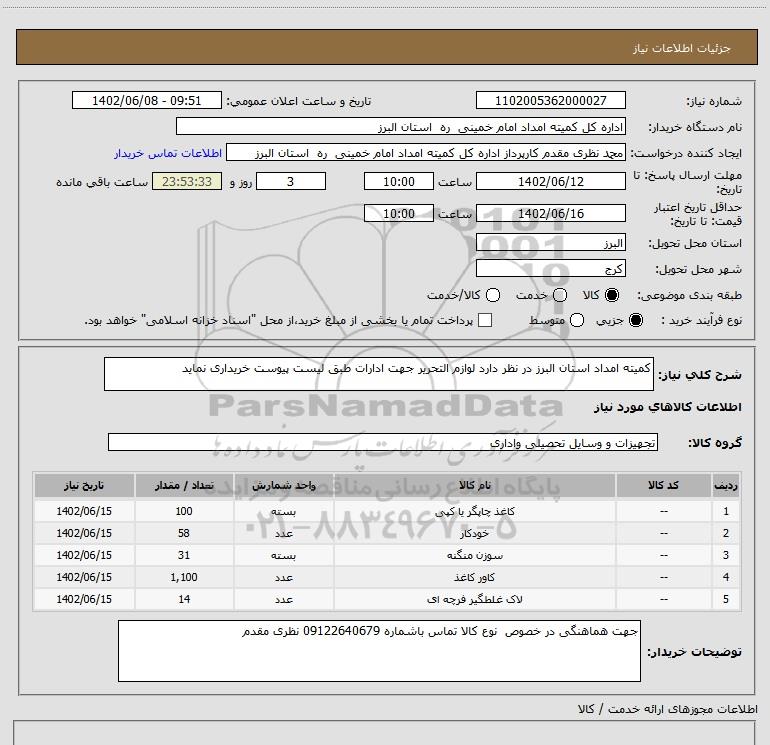This screenshot has height=745, width=770.
Task: Choose the جزیی purchase type radio
Action: coord(635,320)
